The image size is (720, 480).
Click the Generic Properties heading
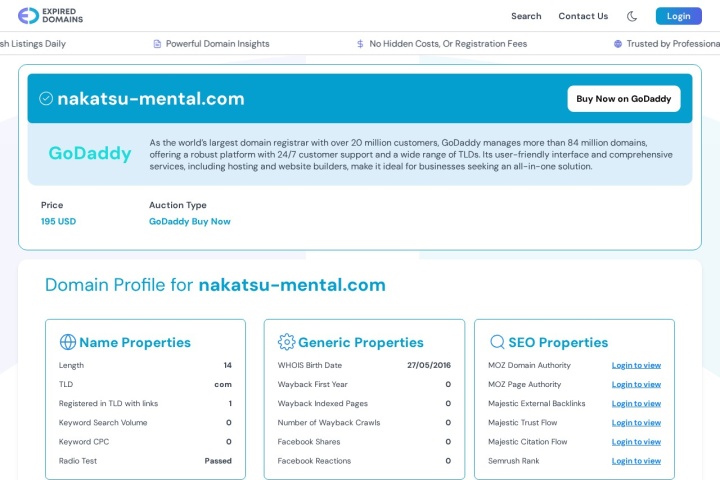[x=361, y=343]
